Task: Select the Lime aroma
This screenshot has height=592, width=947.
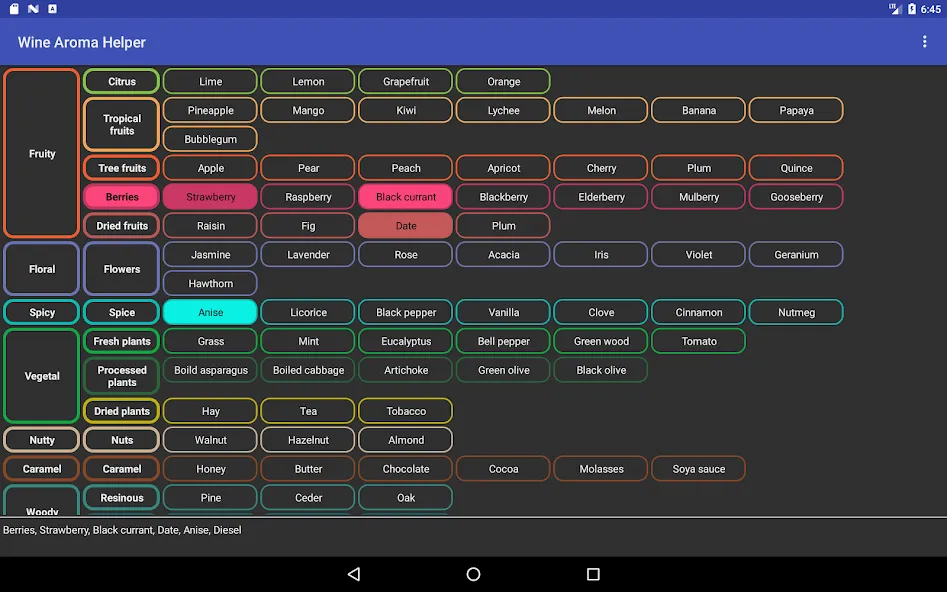Action: [210, 82]
